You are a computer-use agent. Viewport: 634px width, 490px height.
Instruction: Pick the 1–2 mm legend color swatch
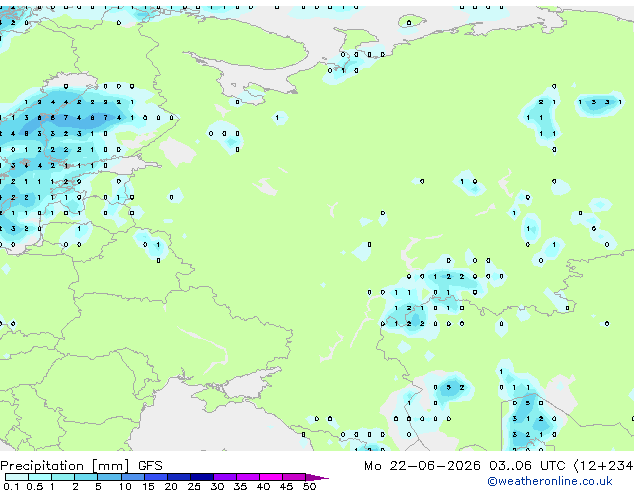click(x=63, y=477)
